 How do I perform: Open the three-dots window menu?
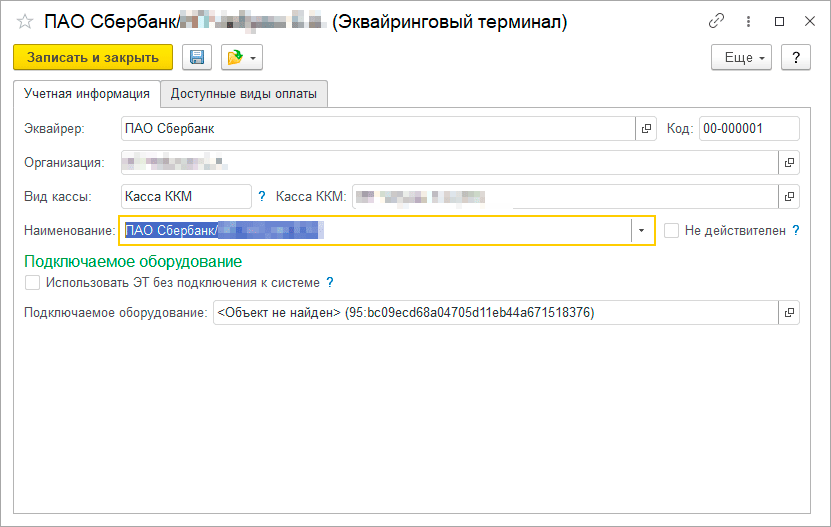click(x=748, y=21)
